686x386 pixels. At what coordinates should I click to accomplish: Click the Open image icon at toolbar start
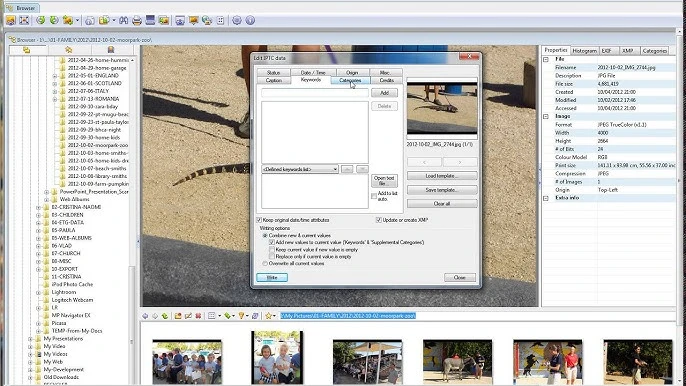[x=11, y=20]
